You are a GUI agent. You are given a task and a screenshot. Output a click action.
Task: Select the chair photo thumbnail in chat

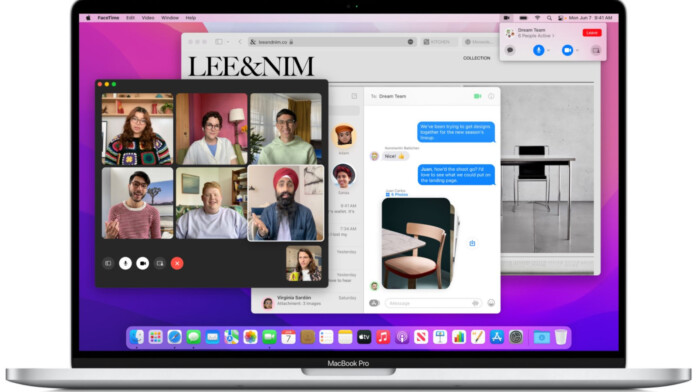click(416, 243)
